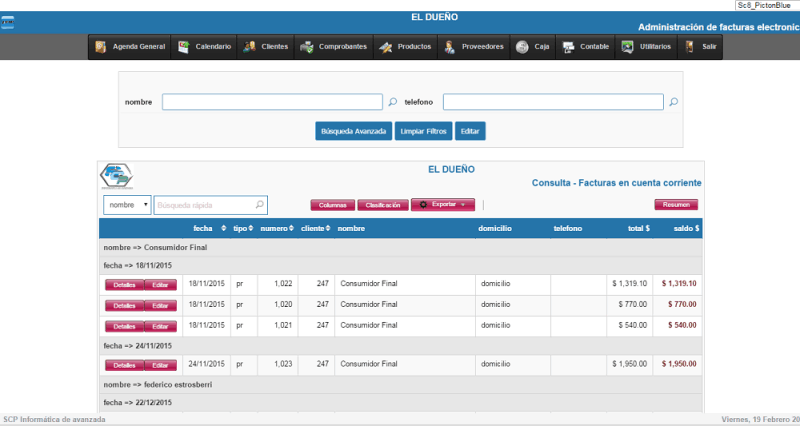This screenshot has height=426, width=800.
Task: Click the nombre column header
Action: point(351,229)
